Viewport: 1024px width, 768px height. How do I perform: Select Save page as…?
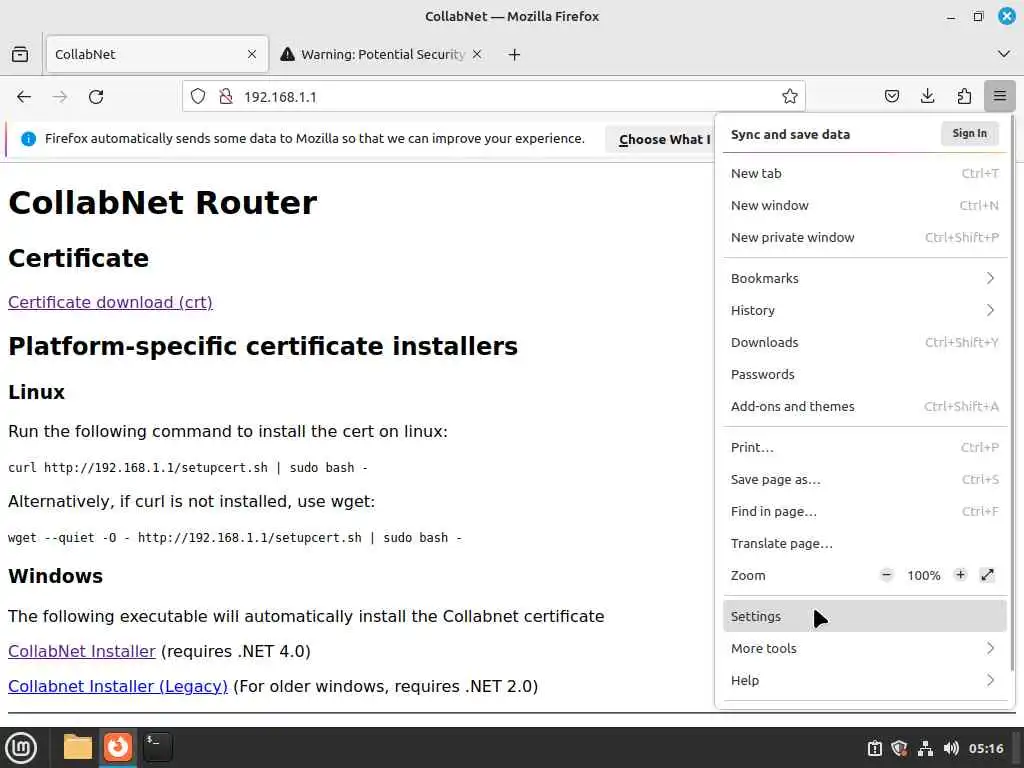865,479
